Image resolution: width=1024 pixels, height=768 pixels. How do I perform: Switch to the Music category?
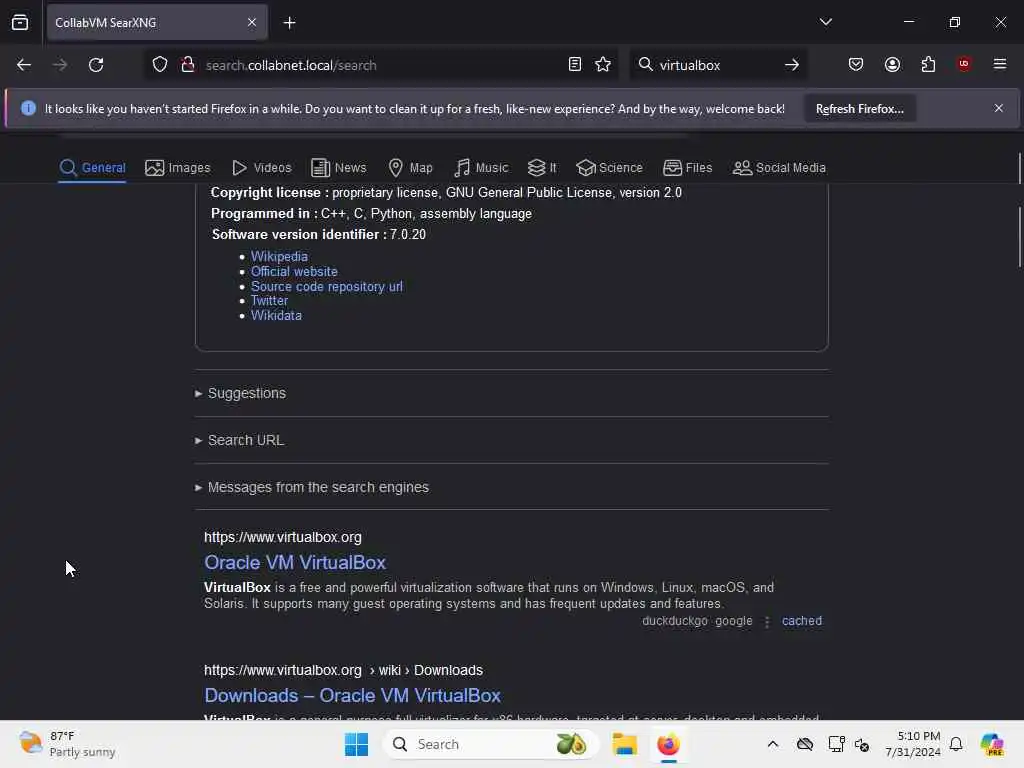[481, 168]
